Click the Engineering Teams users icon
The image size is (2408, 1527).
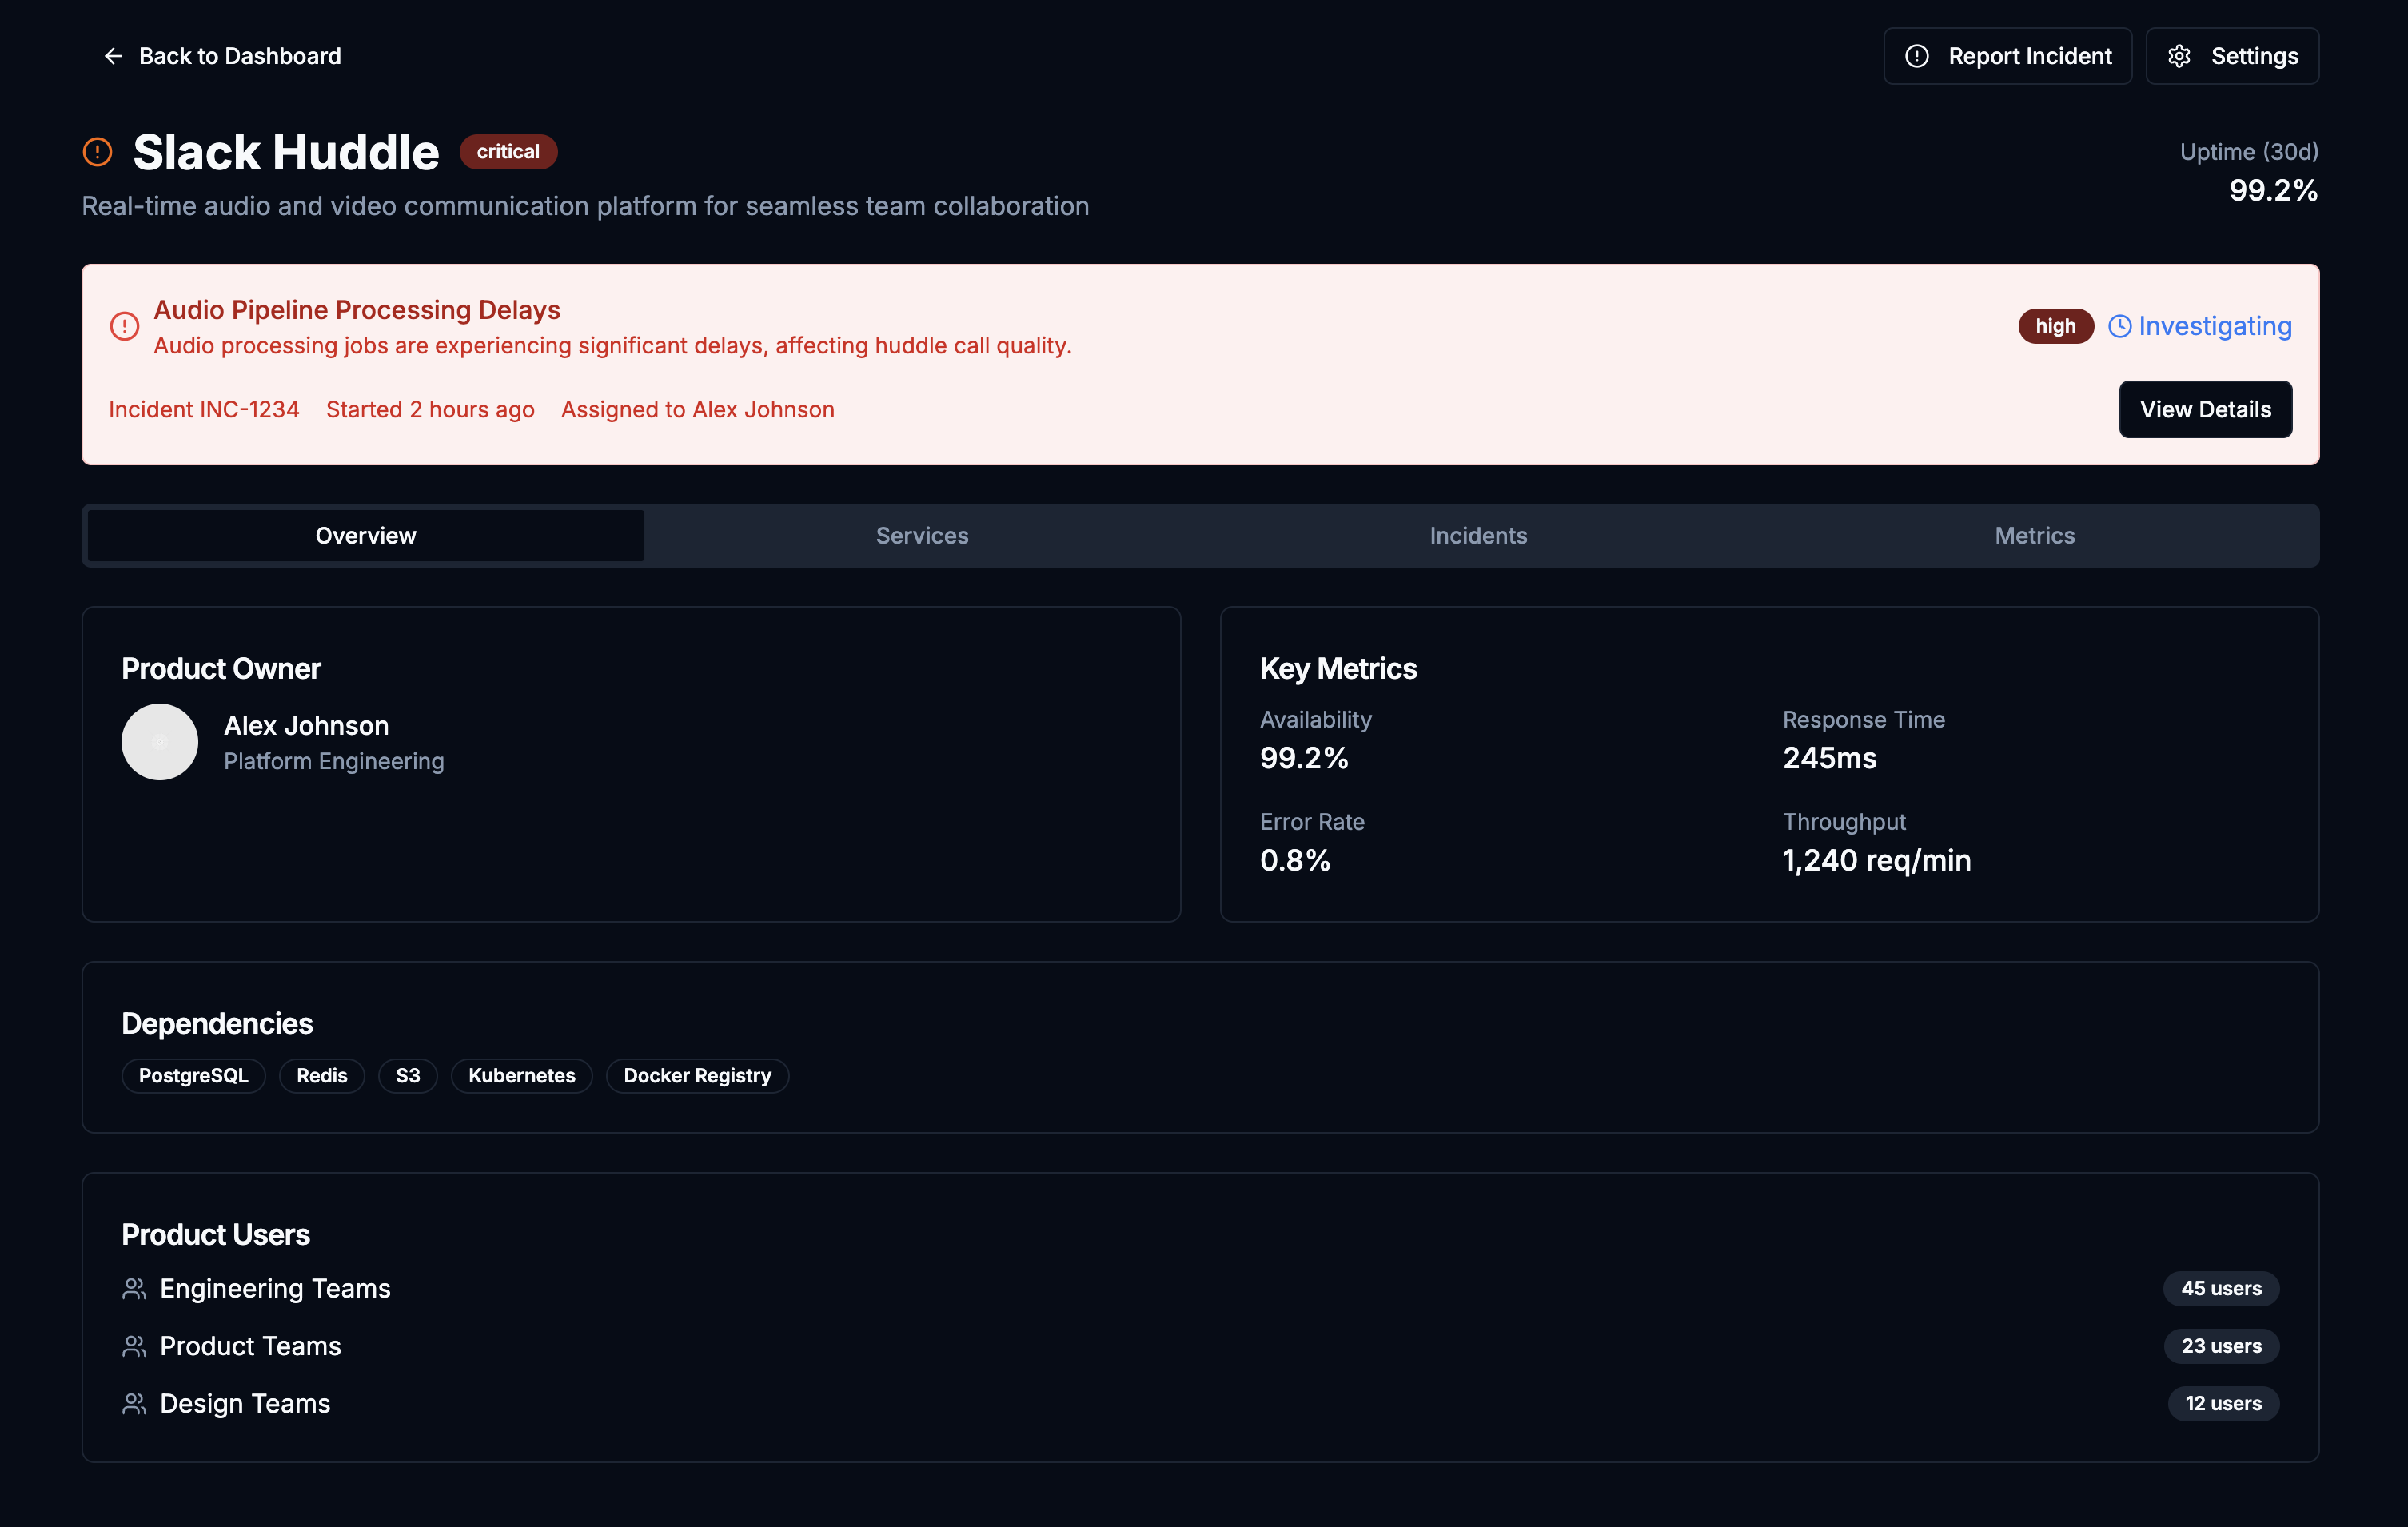tap(134, 1289)
